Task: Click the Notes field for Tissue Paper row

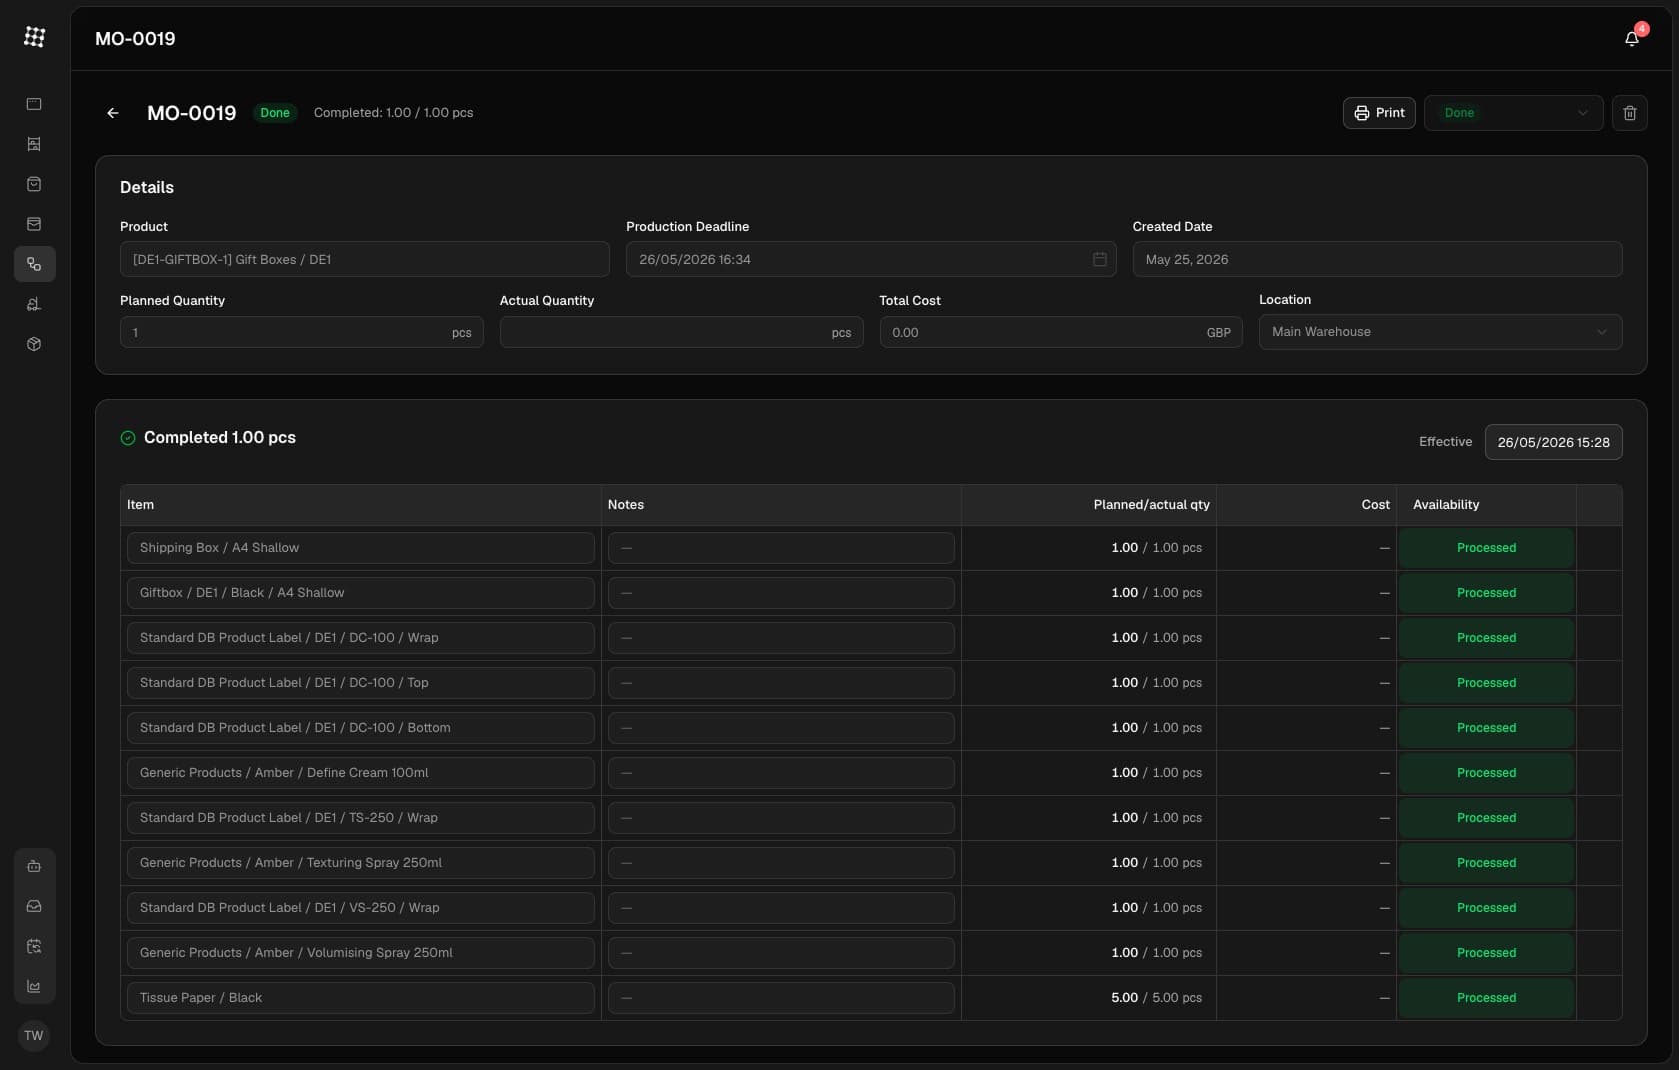Action: (x=781, y=998)
